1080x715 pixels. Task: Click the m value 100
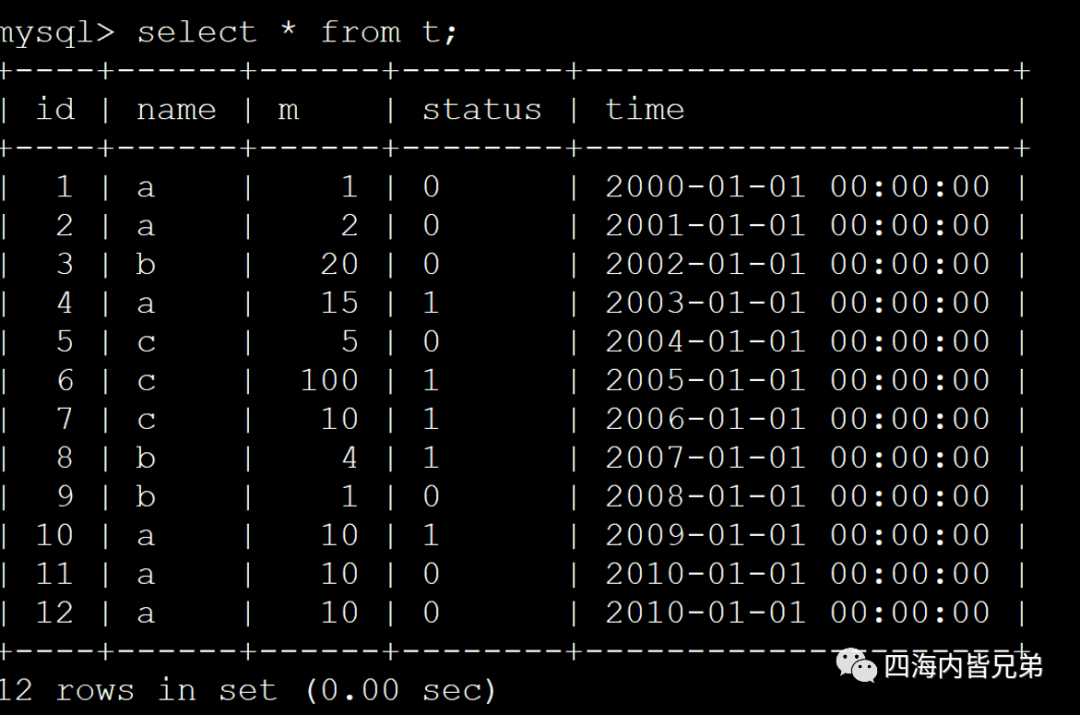tap(329, 380)
